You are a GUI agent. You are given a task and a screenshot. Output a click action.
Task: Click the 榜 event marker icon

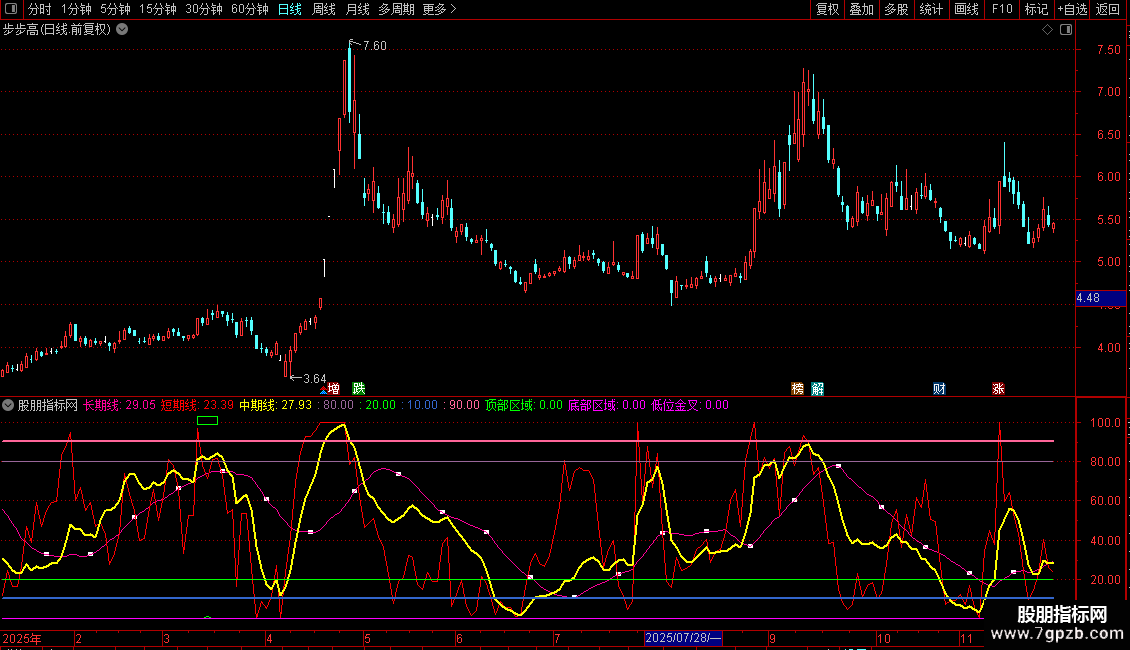tap(798, 388)
